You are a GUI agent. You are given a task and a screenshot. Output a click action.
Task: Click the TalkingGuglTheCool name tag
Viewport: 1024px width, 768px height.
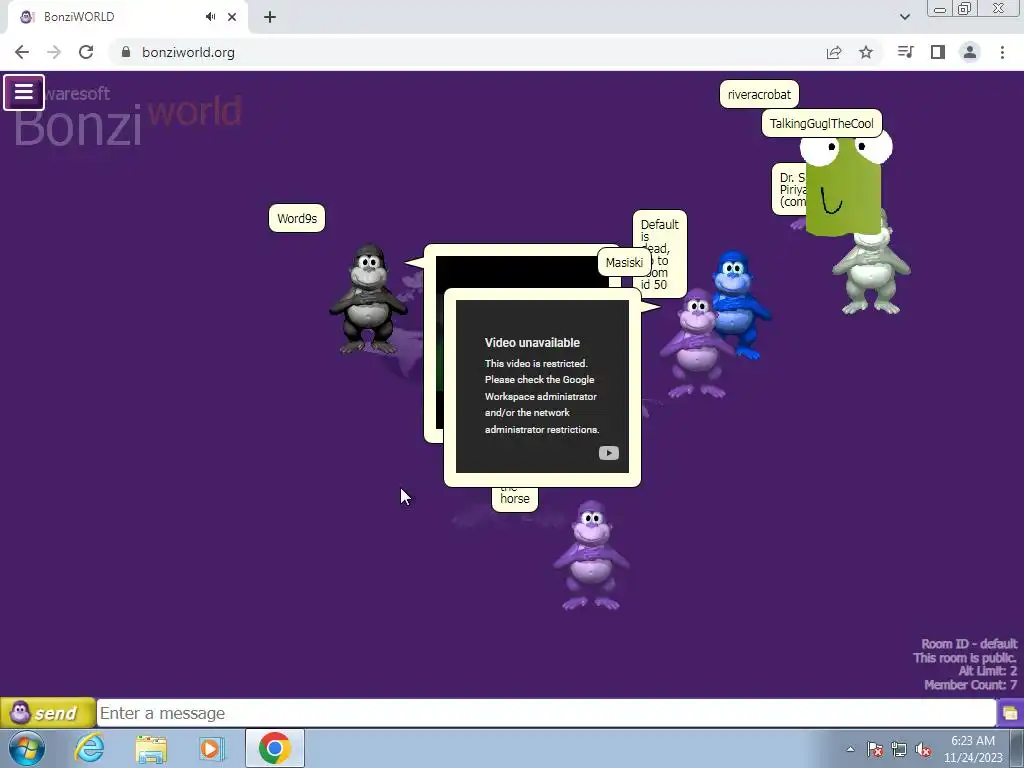click(x=822, y=123)
